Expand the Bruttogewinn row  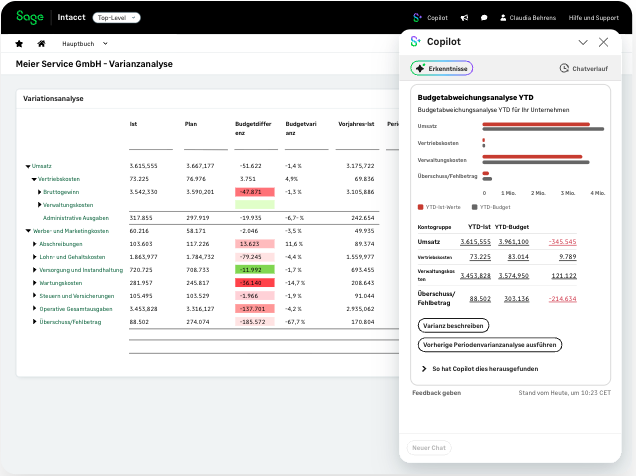[x=40, y=191]
